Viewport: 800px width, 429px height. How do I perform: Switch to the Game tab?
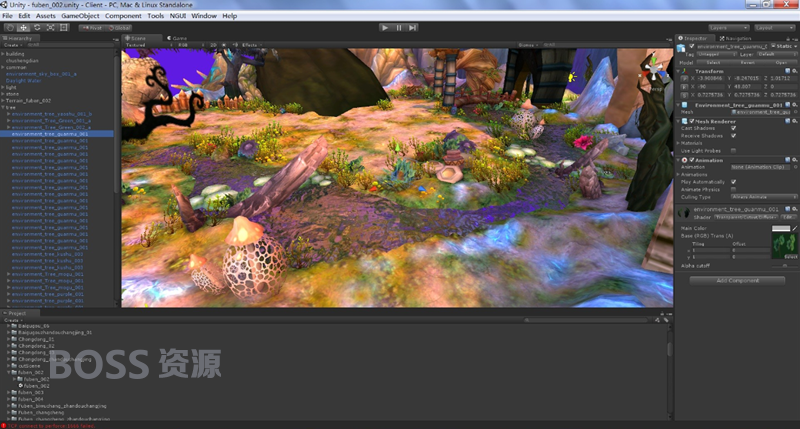pyautogui.click(x=177, y=38)
